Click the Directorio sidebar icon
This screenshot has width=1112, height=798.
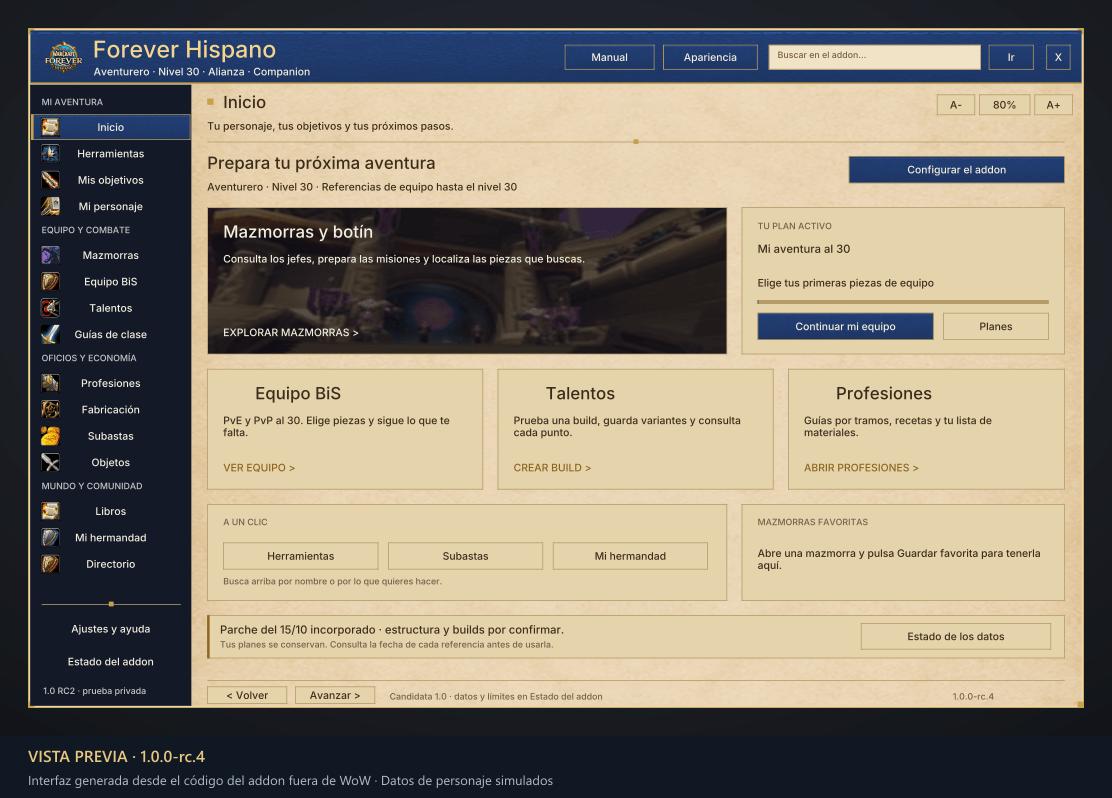coord(50,564)
